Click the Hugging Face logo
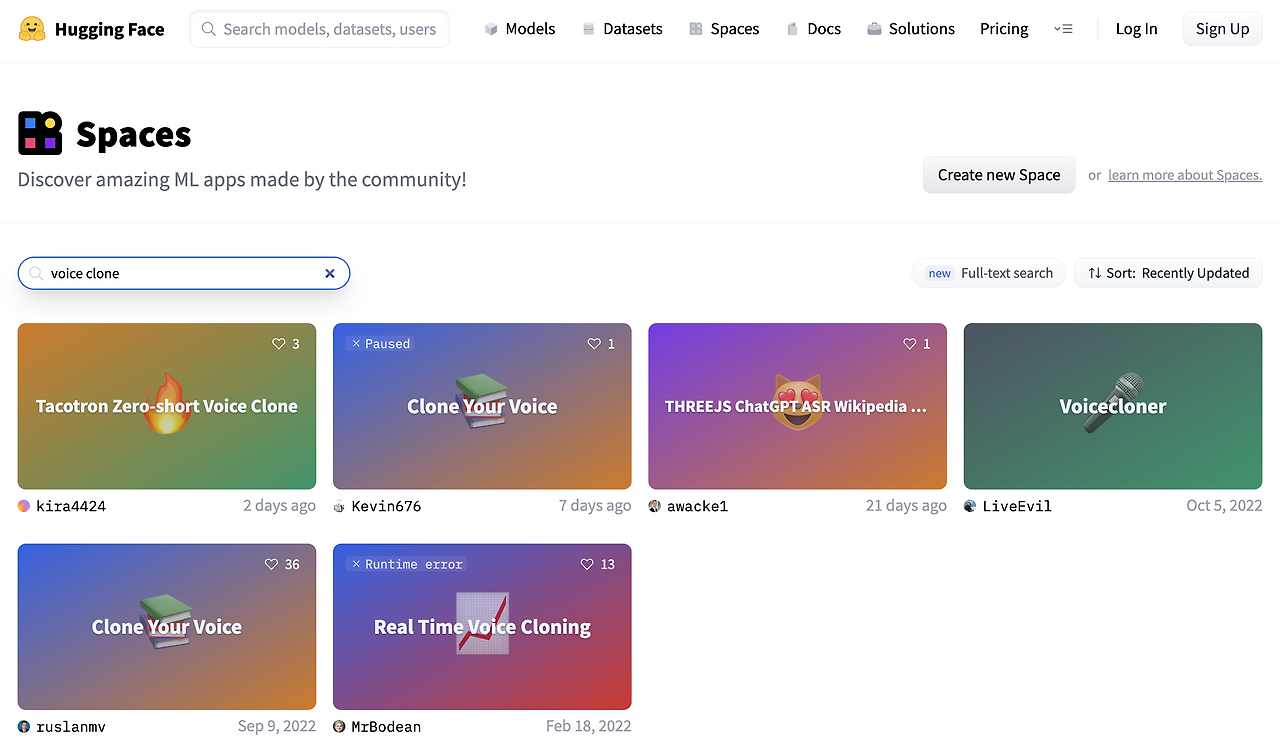The image size is (1280, 747). point(91,29)
